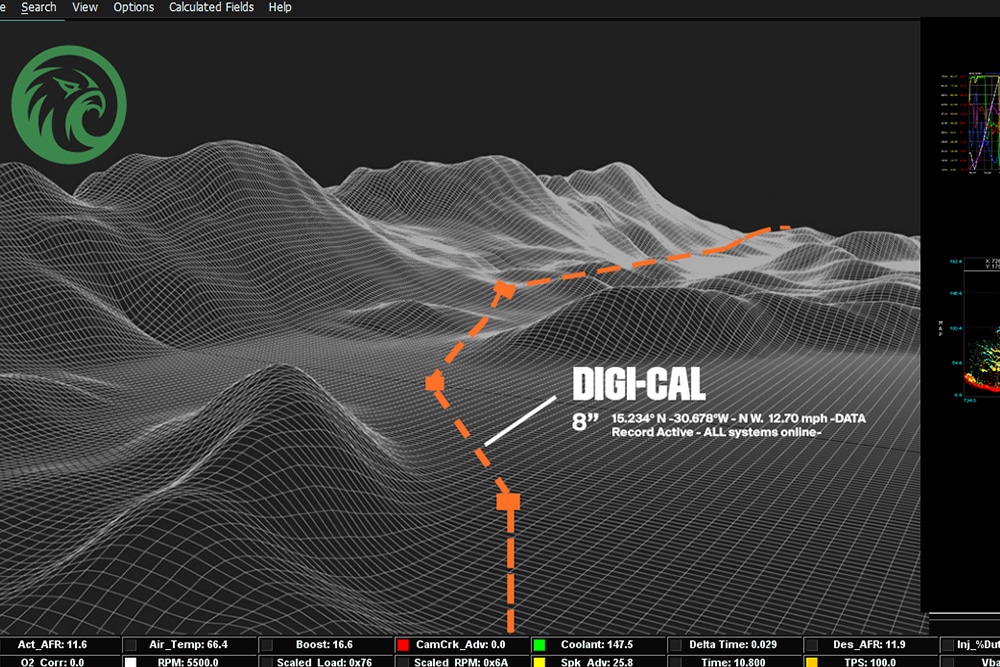Open the multi-line graph thumbnail
Screen dimensions: 1000x667
pyautogui.click(x=968, y=122)
